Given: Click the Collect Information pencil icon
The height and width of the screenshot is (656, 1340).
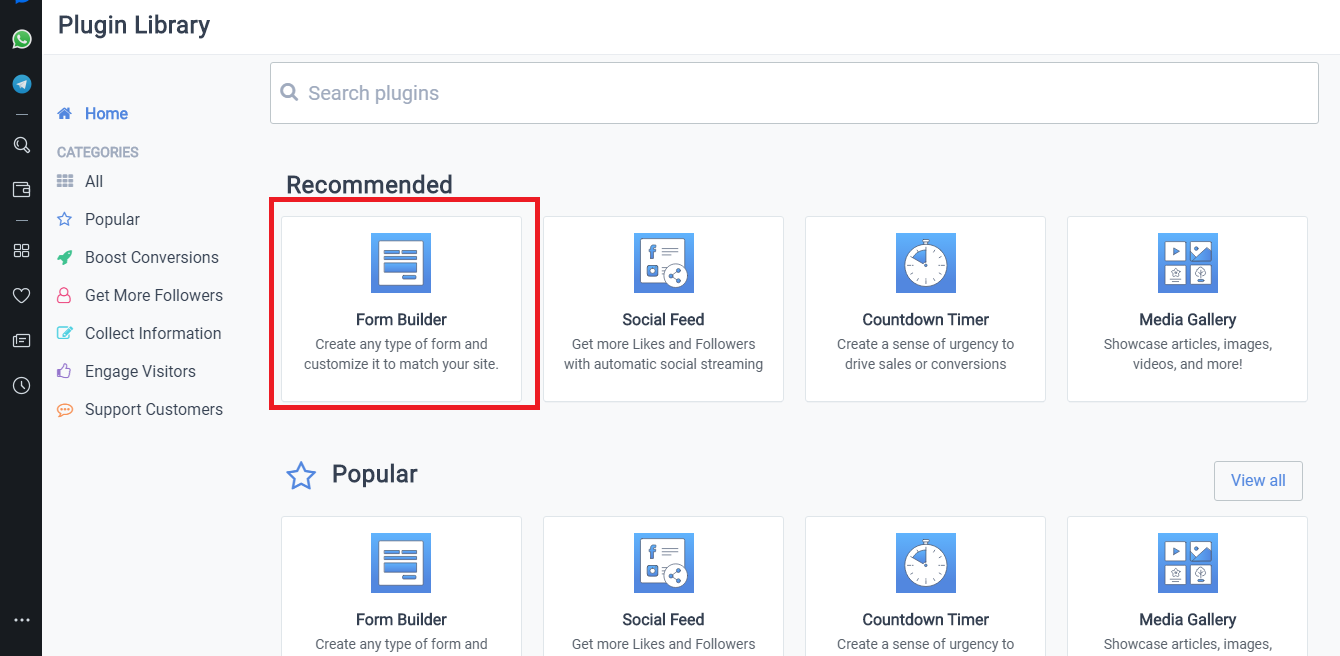Looking at the screenshot, I should 65,333.
